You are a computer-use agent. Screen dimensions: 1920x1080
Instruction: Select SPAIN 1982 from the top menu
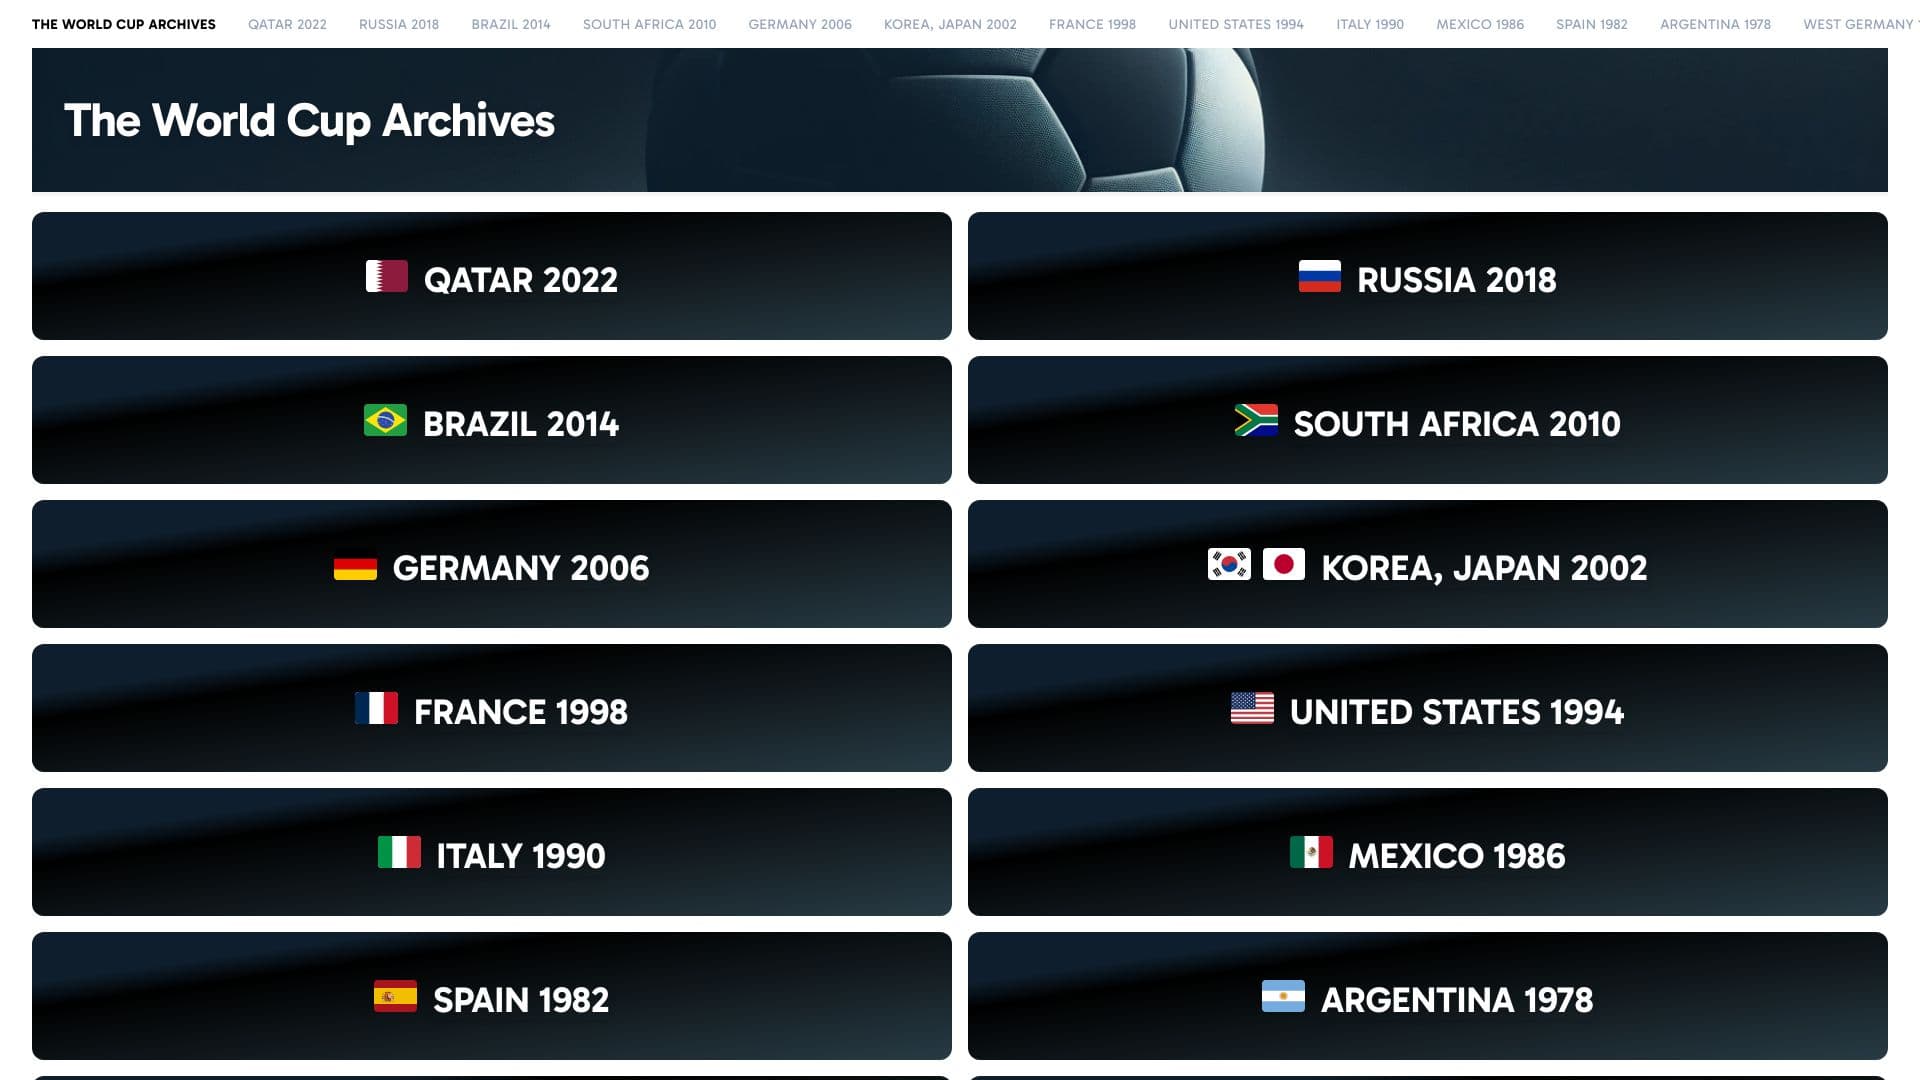pos(1591,24)
